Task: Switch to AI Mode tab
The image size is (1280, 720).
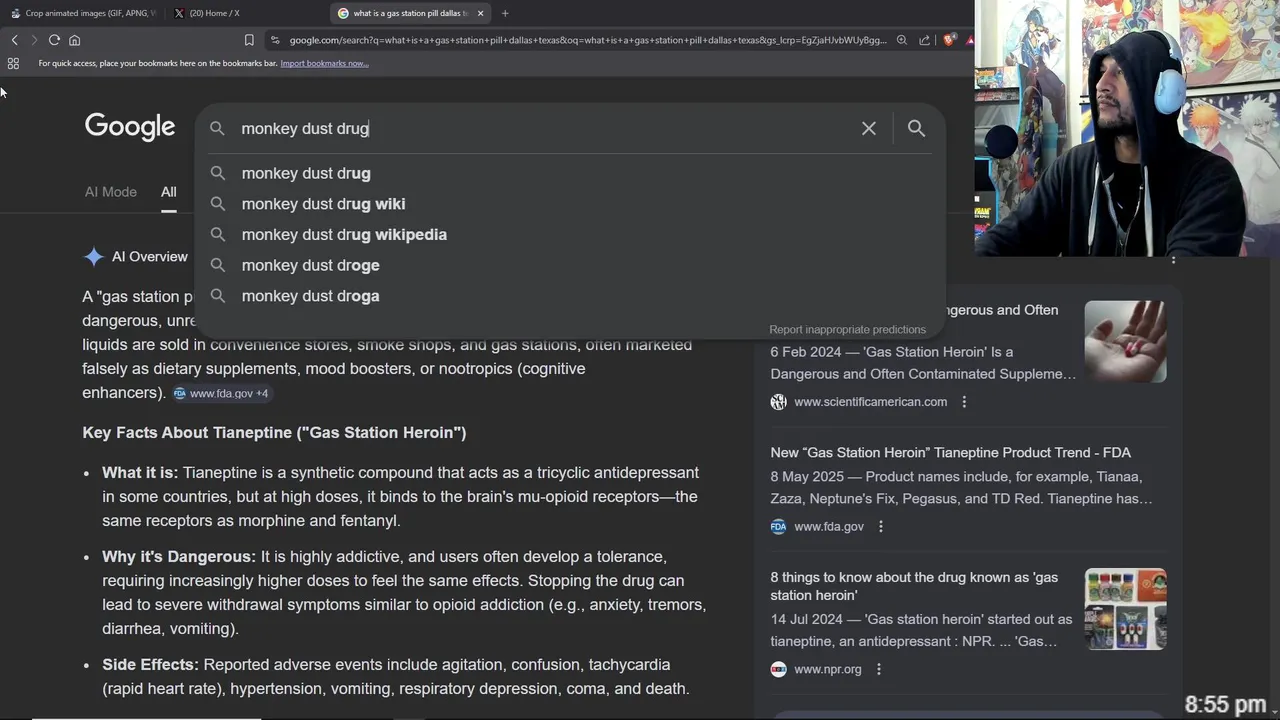Action: (x=110, y=192)
